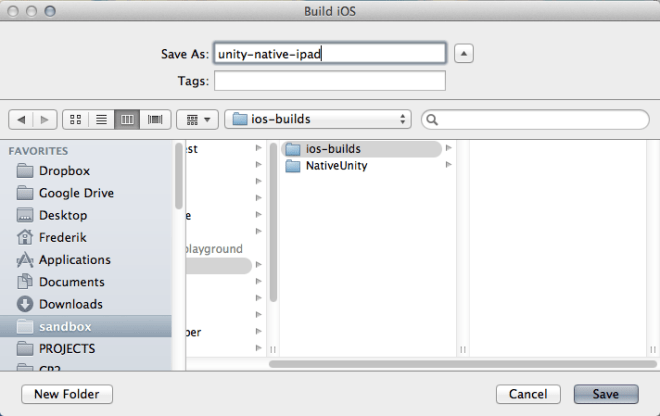
Task: Expand the row ending in 'per'
Action: tap(258, 331)
